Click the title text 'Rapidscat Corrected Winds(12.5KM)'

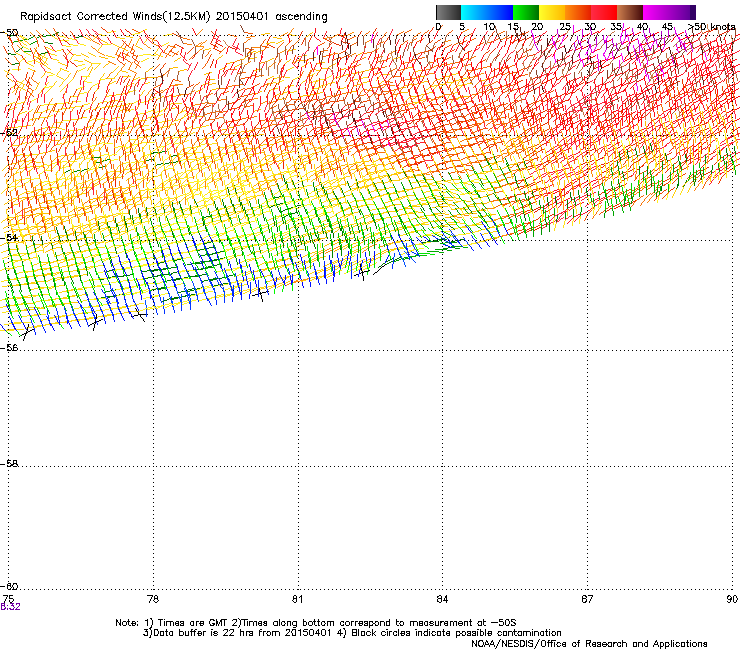115,17
